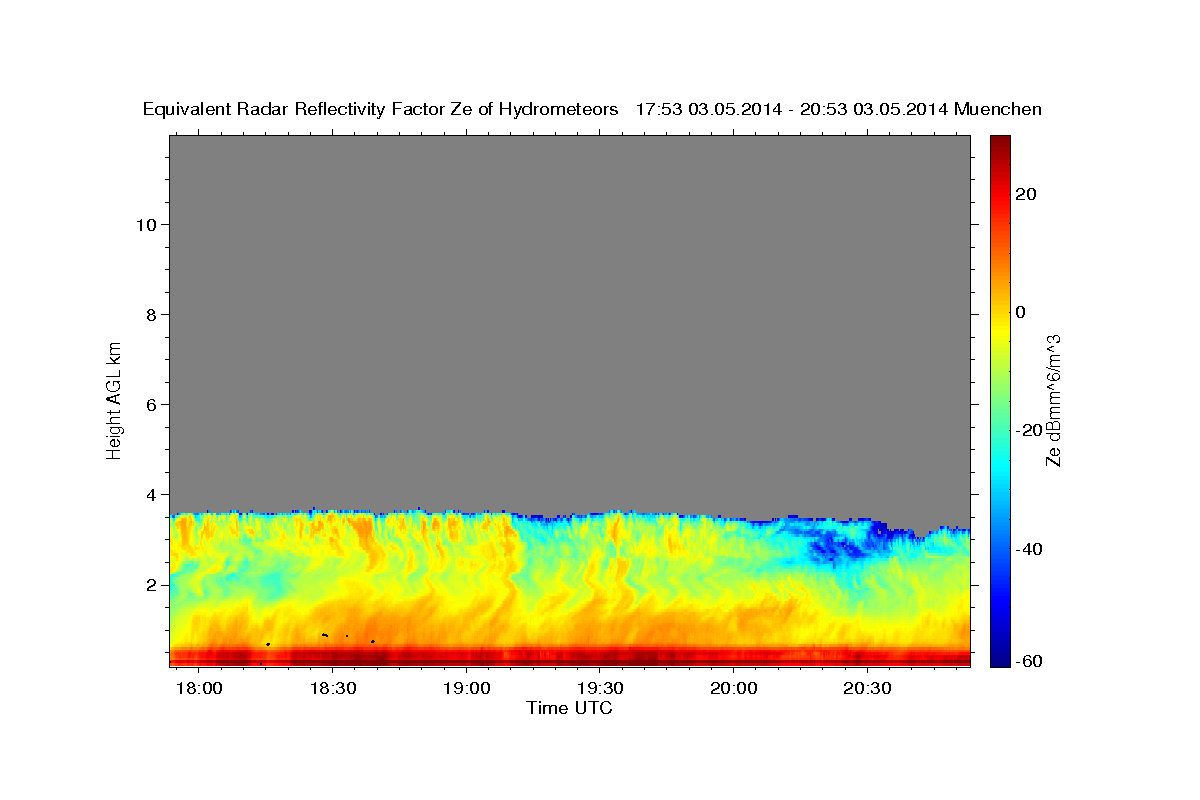The height and width of the screenshot is (800, 1200).
Task: Click the height tick label '2'
Action: coord(150,585)
